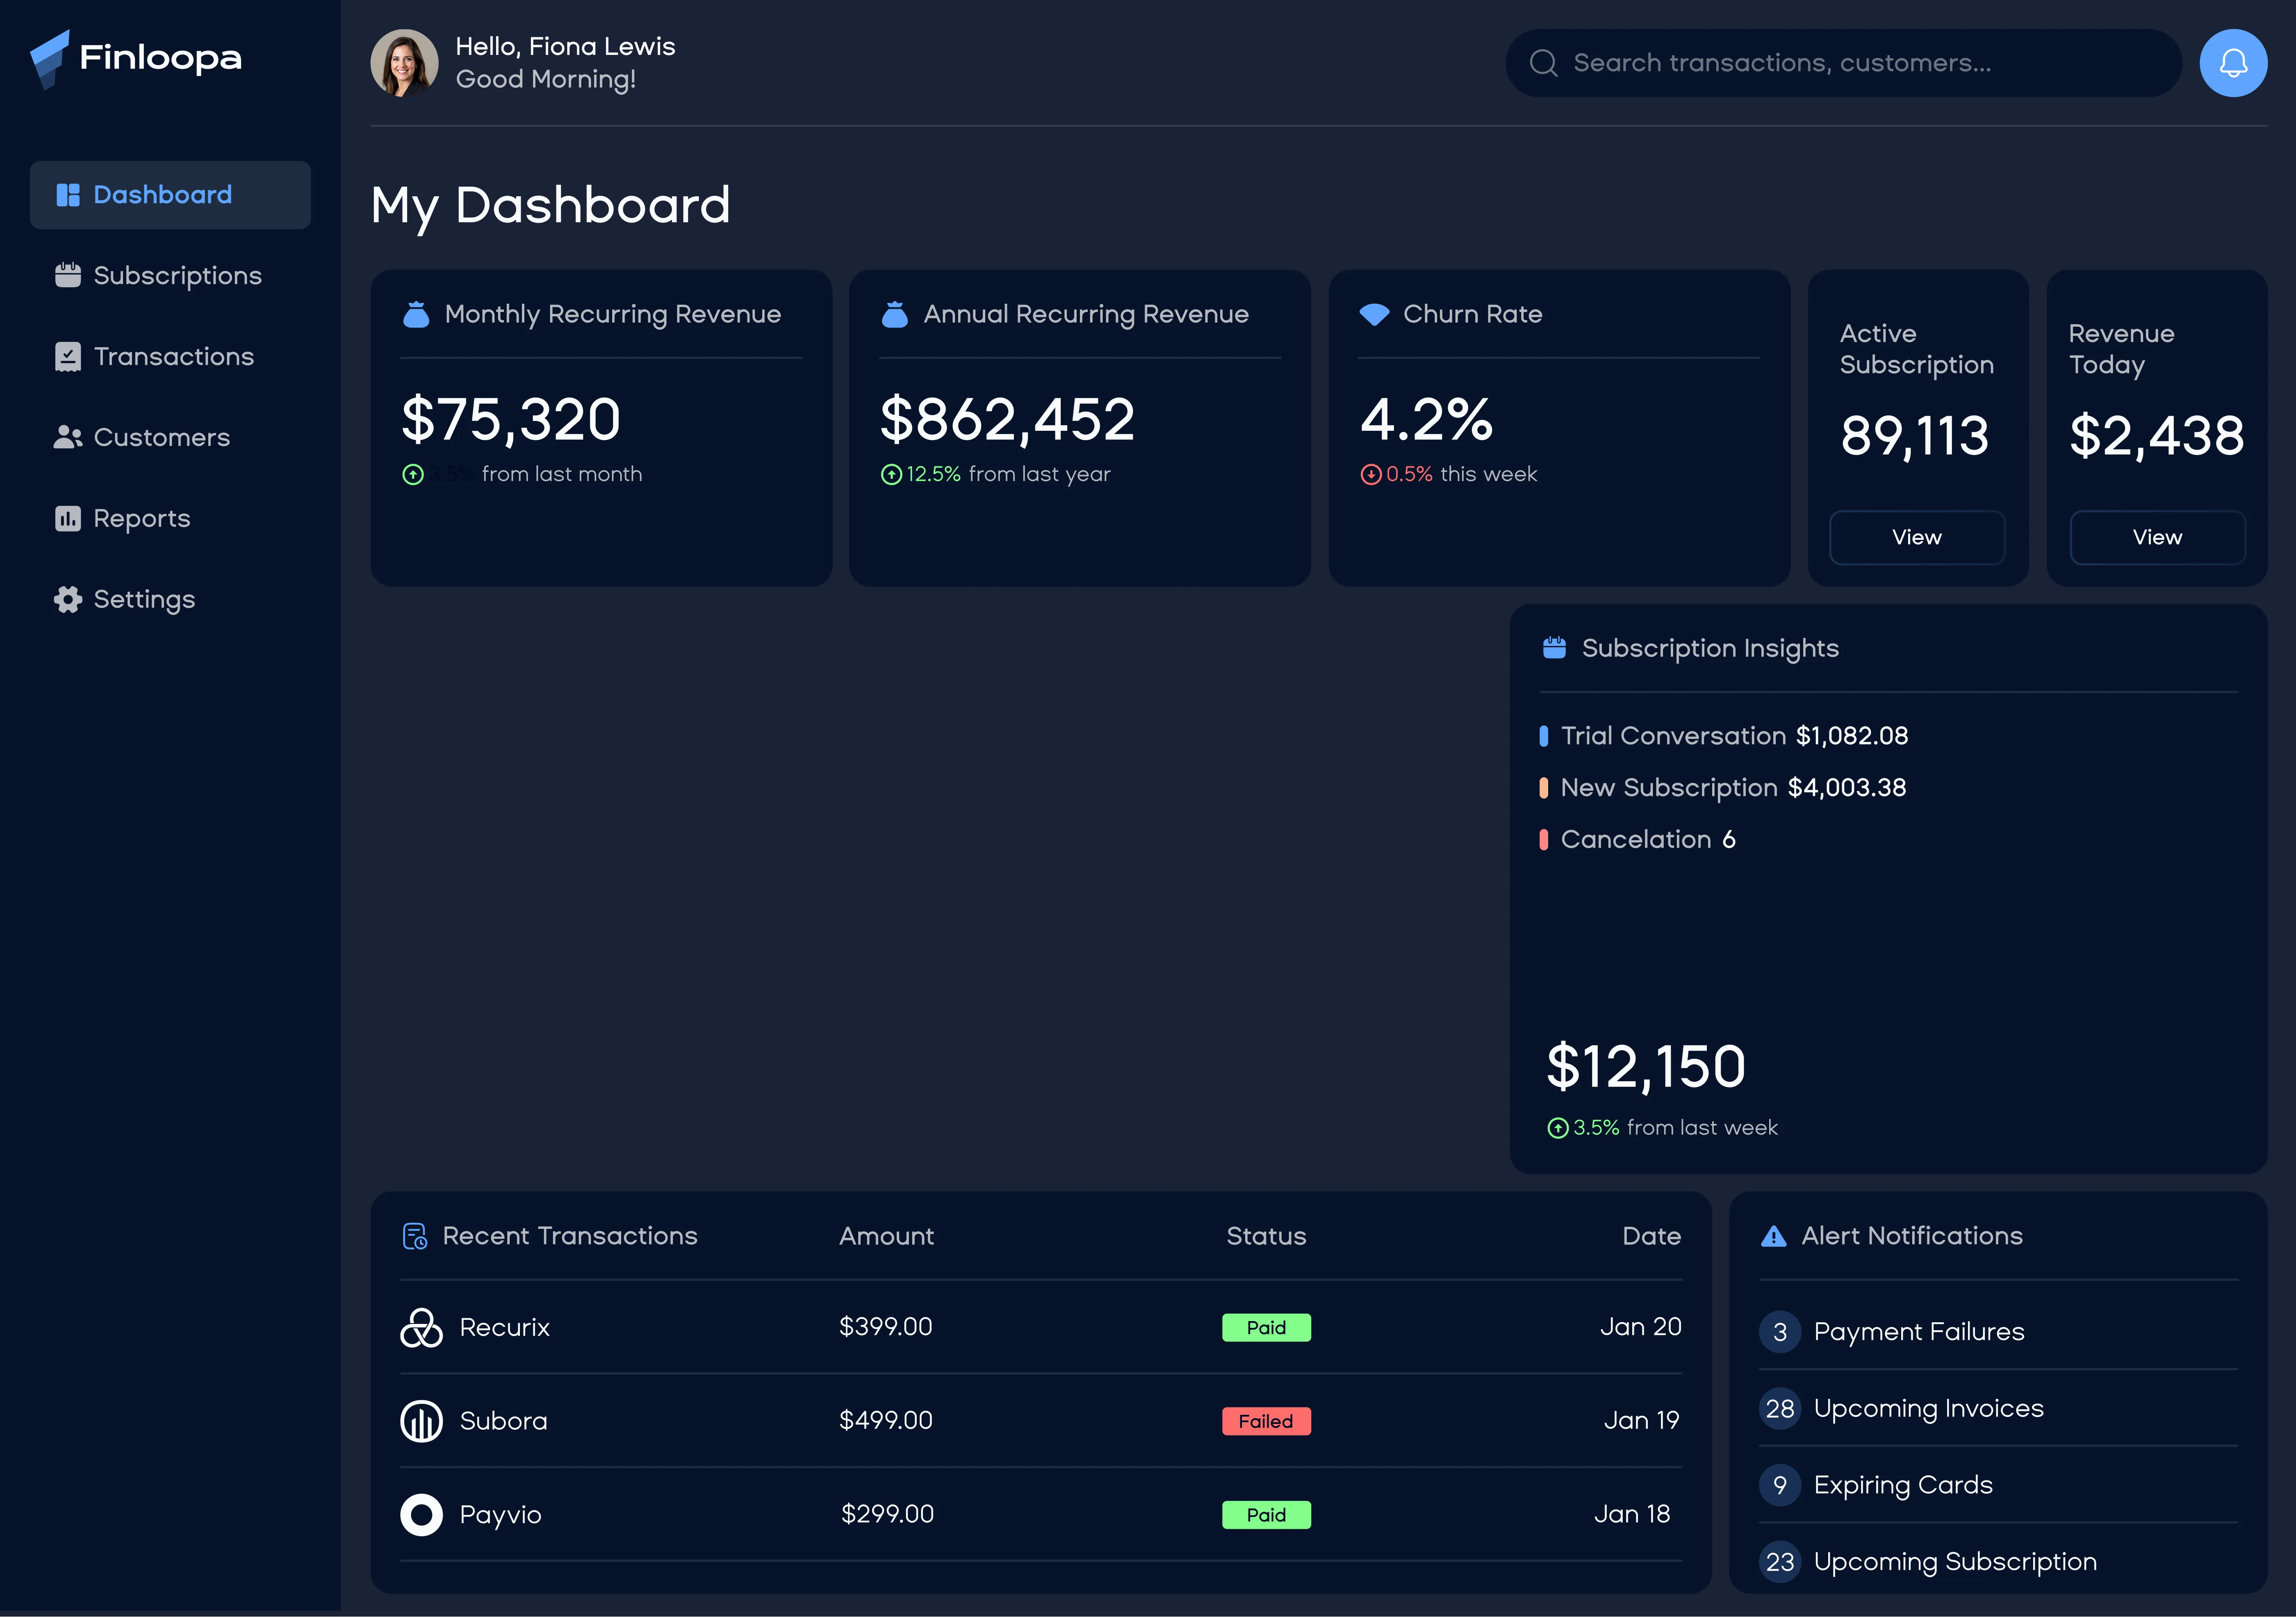This screenshot has height=1617, width=2296.
Task: Click the Reports chart icon
Action: (68, 518)
